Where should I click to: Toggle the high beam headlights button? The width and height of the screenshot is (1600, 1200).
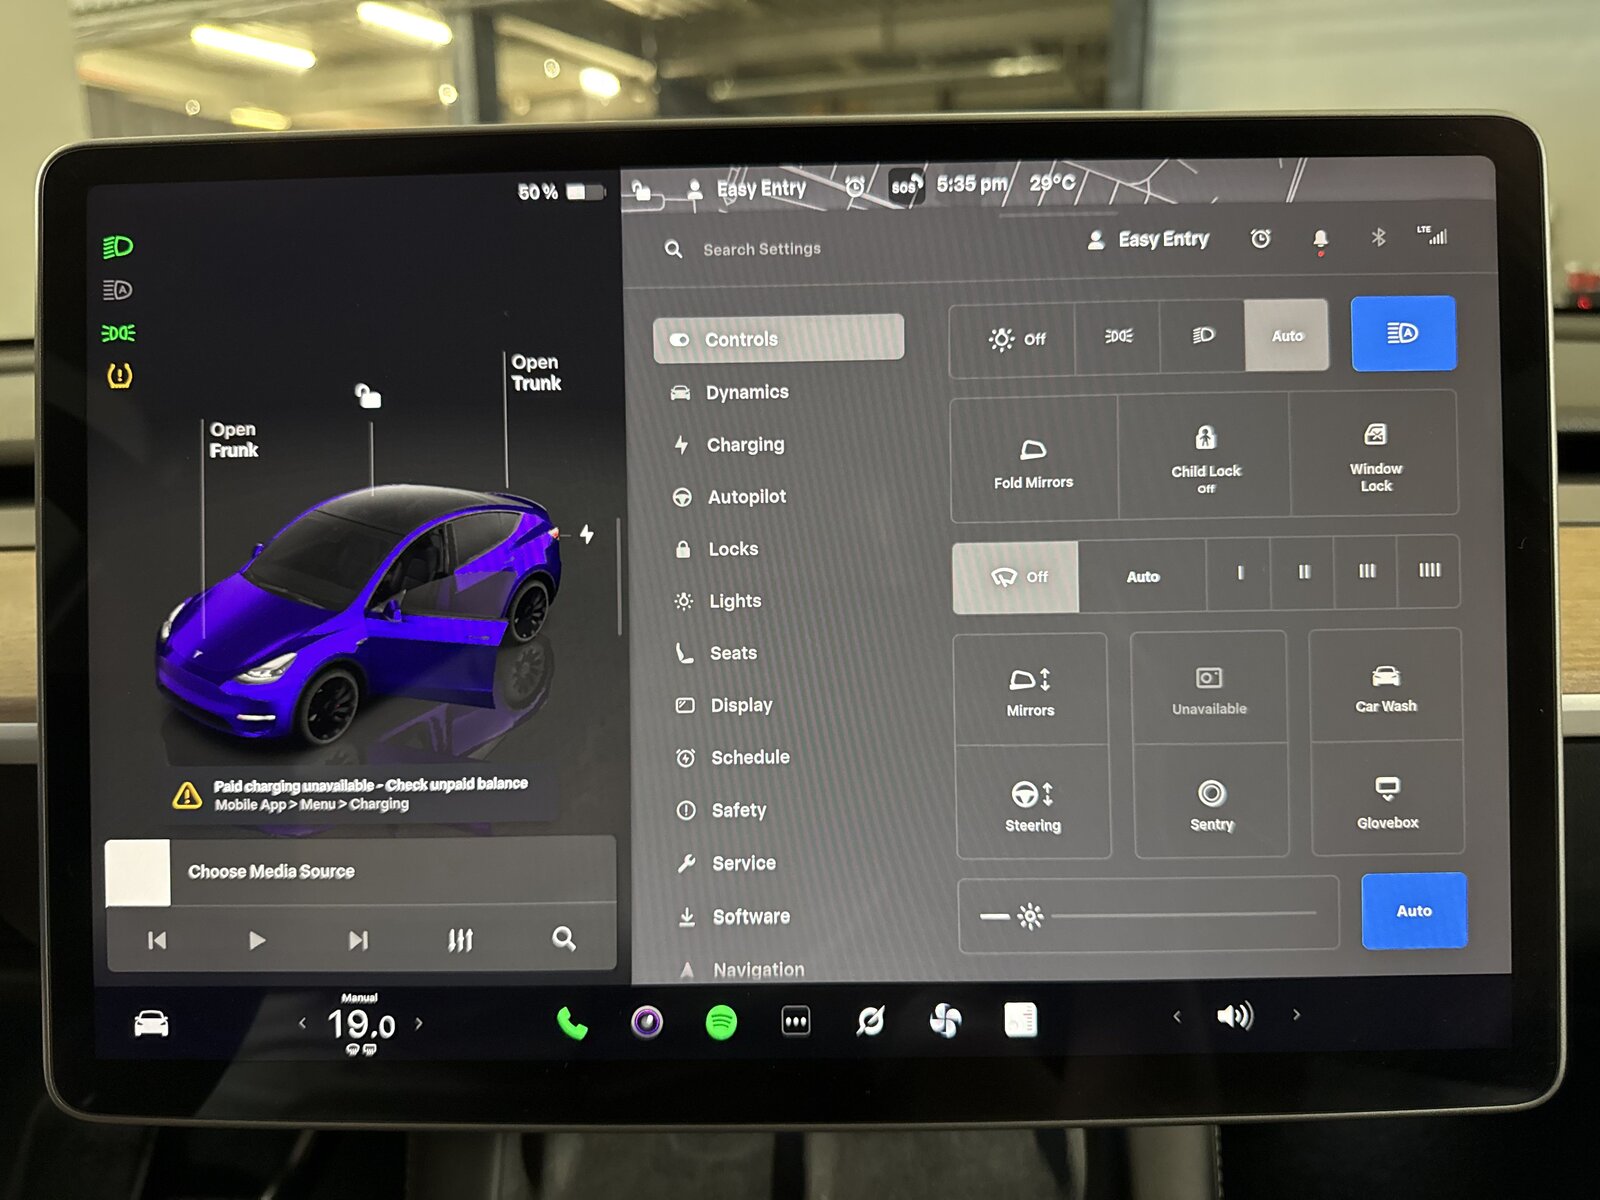click(1403, 333)
